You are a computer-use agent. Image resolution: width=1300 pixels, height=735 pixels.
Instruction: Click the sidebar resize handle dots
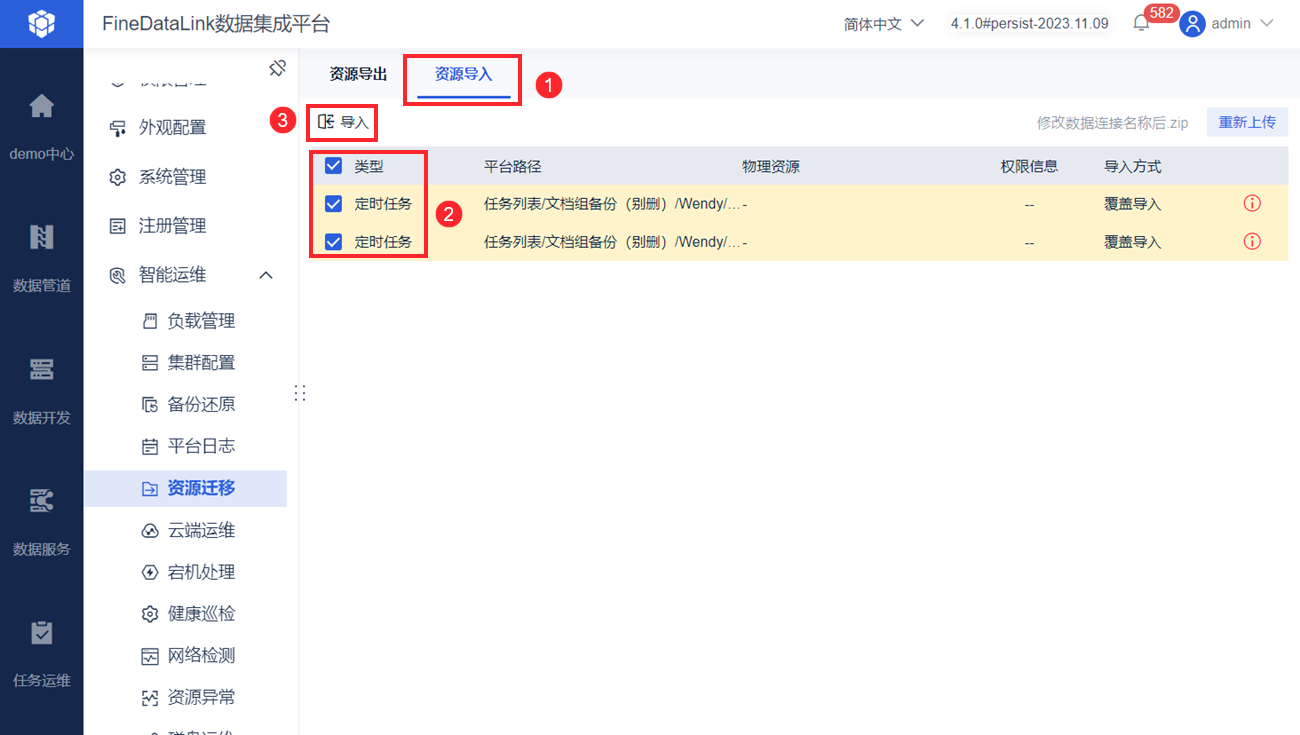pos(299,393)
